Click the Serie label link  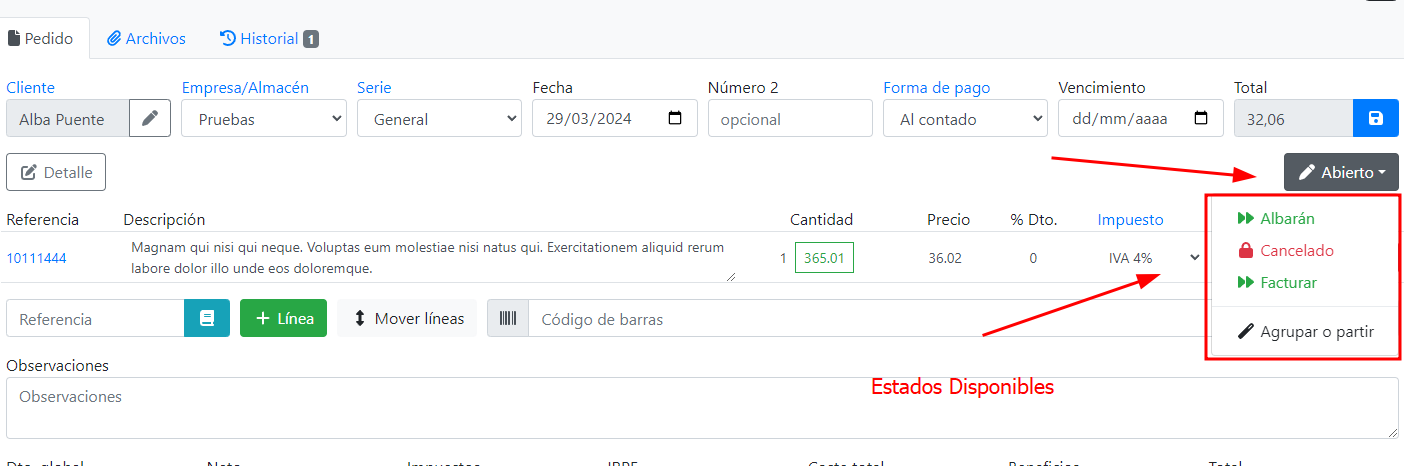374,88
